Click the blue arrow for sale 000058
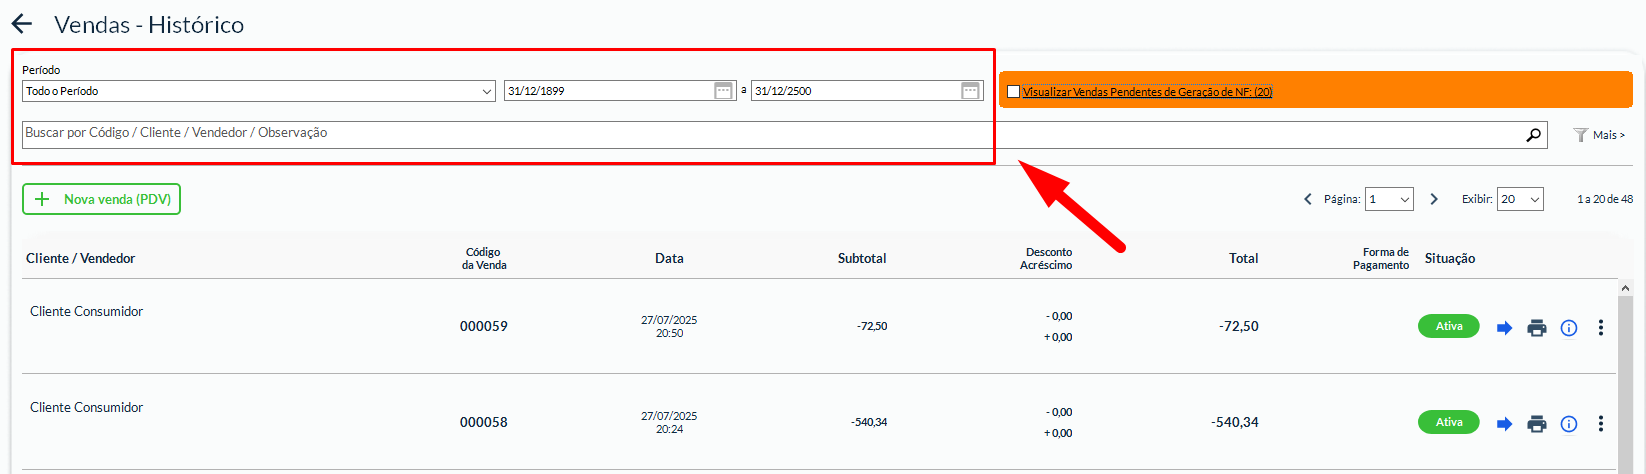Viewport: 1646px width, 474px height. pyautogui.click(x=1504, y=424)
